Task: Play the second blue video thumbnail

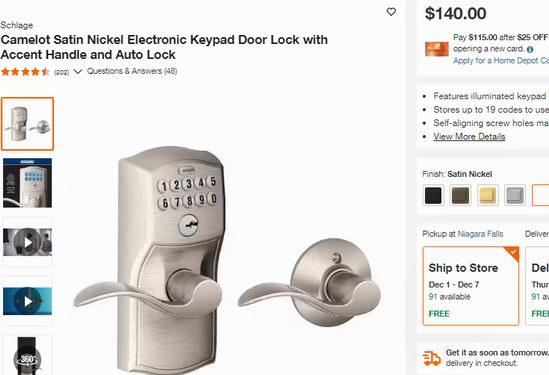Action: [x=27, y=301]
